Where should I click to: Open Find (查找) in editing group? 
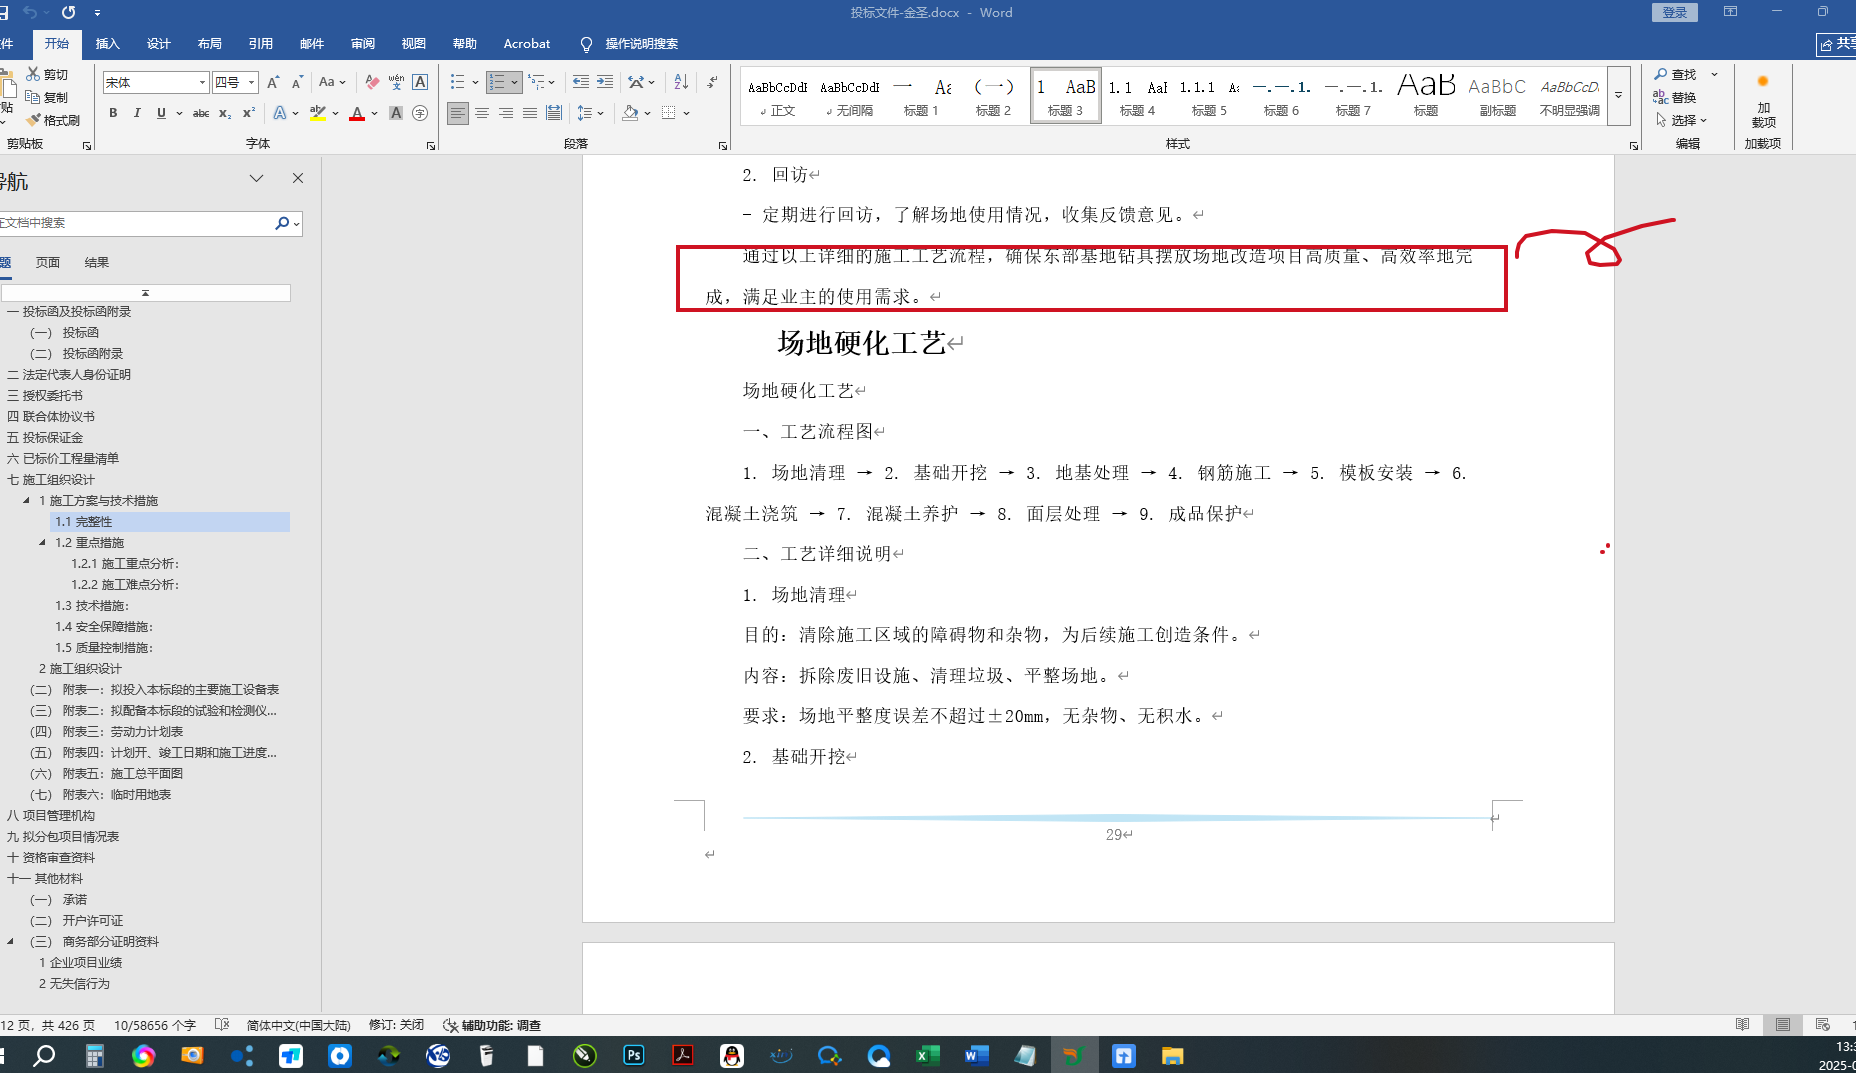tap(1676, 74)
